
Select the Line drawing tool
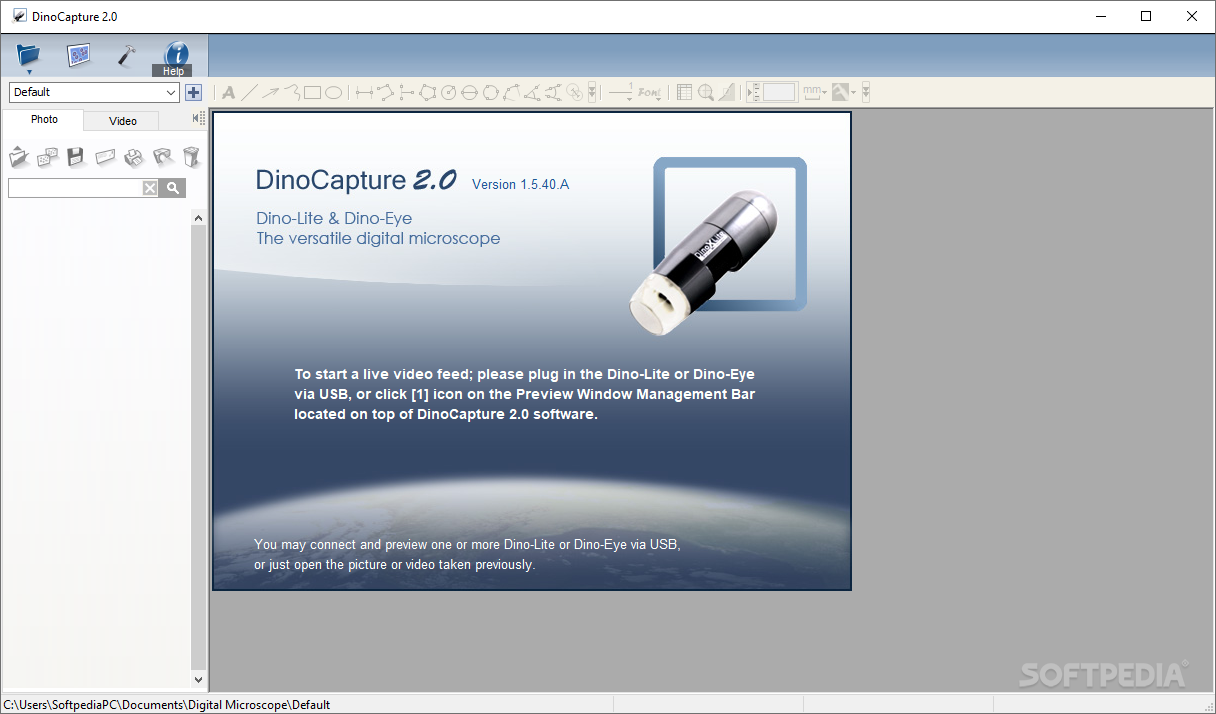pos(249,92)
